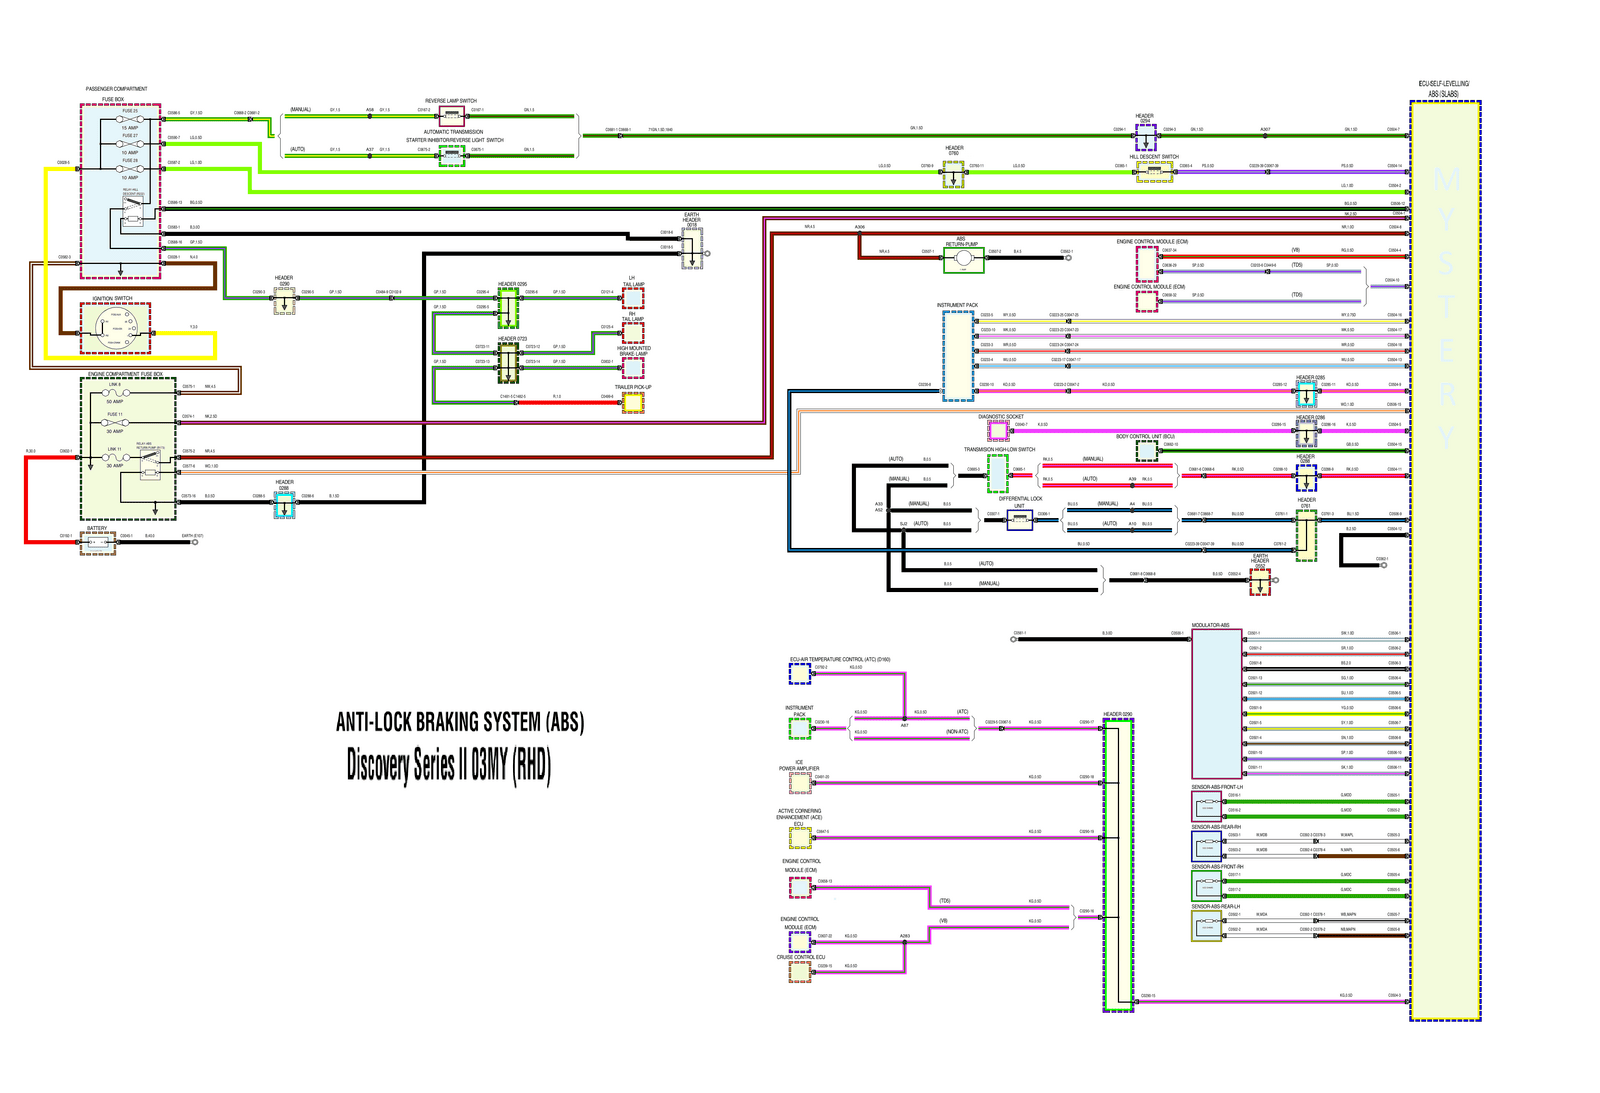Select the Earth Header 0018 box

pyautogui.click(x=691, y=248)
